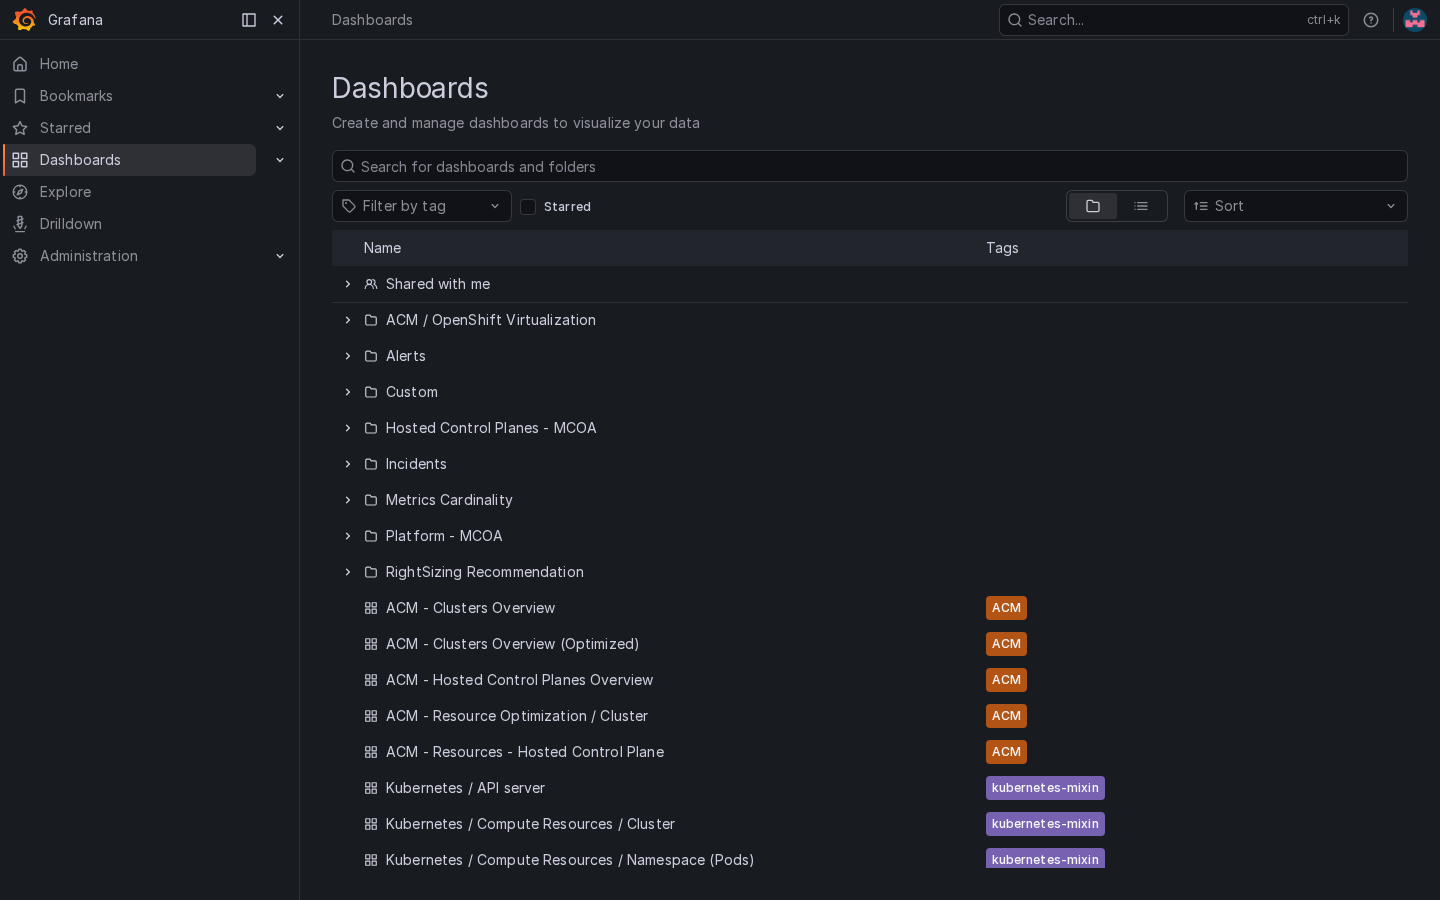Expand the Custom folder chevron
This screenshot has width=1440, height=900.
coord(348,392)
